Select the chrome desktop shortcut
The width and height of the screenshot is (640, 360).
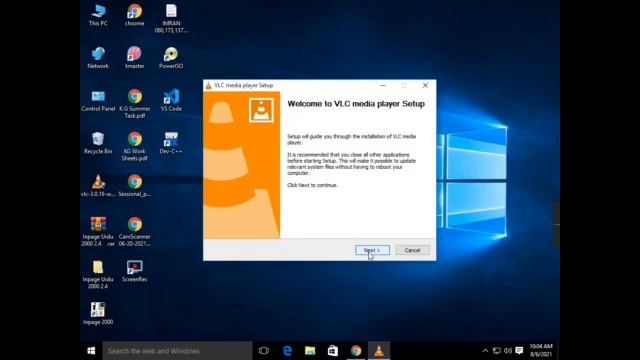click(134, 15)
